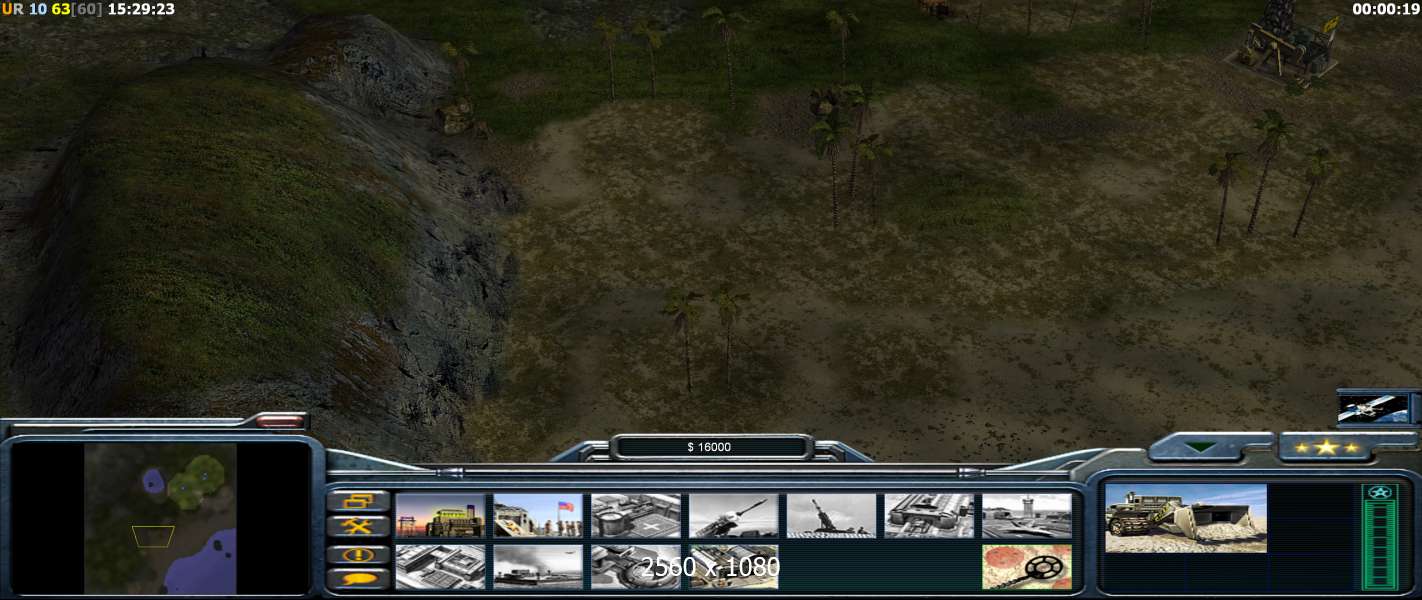
Task: Build the Cold Fusion Reactor from the command bar
Action: pos(440,515)
